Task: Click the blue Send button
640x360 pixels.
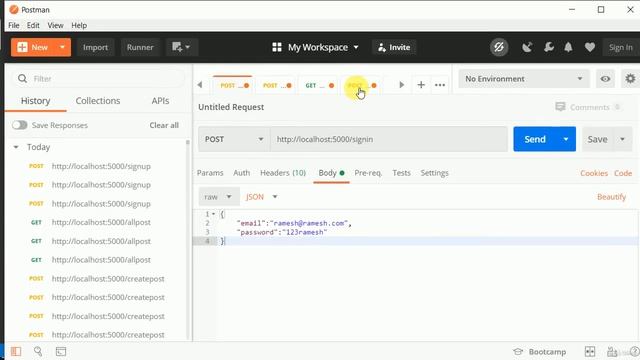Action: point(535,139)
